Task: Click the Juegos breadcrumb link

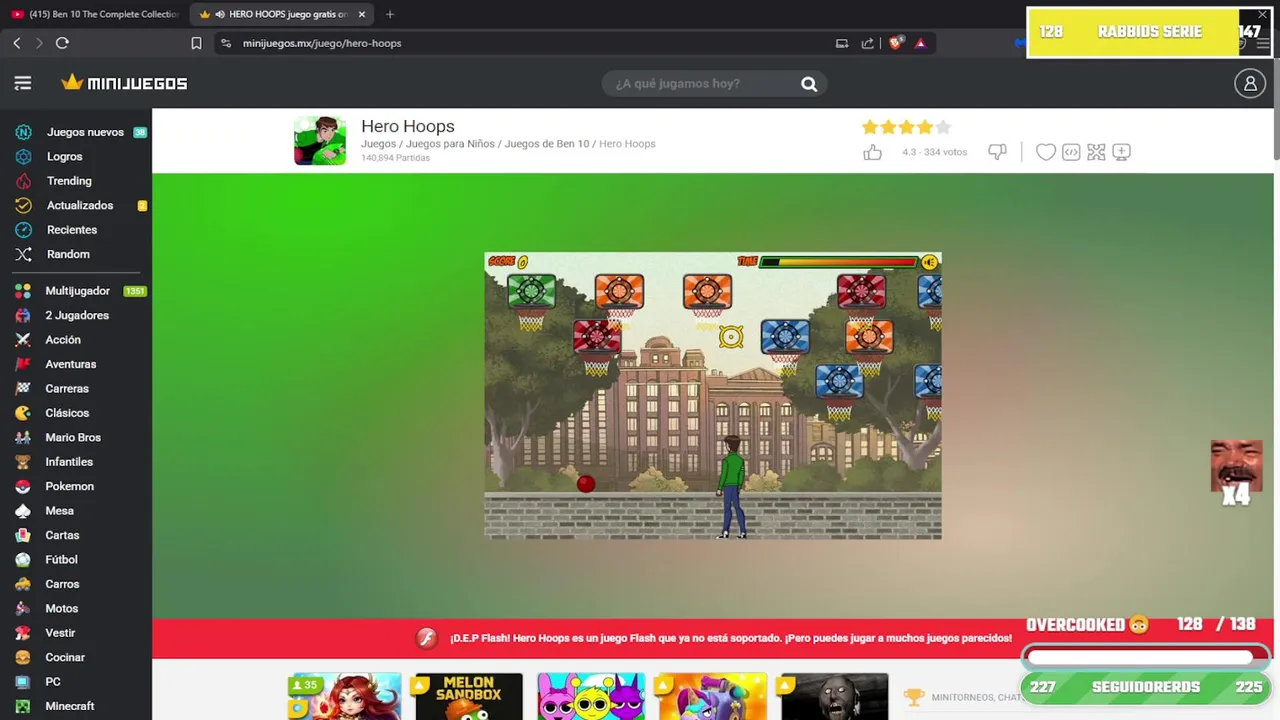Action: (x=378, y=144)
